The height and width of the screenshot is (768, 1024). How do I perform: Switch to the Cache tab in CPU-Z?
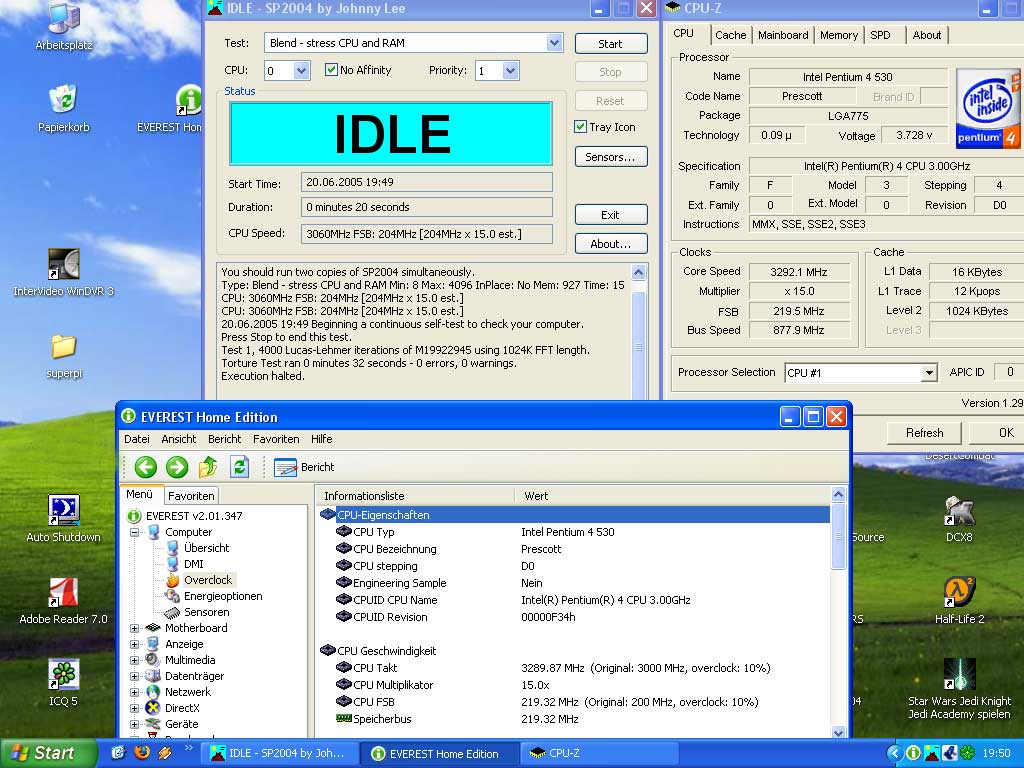(x=730, y=35)
